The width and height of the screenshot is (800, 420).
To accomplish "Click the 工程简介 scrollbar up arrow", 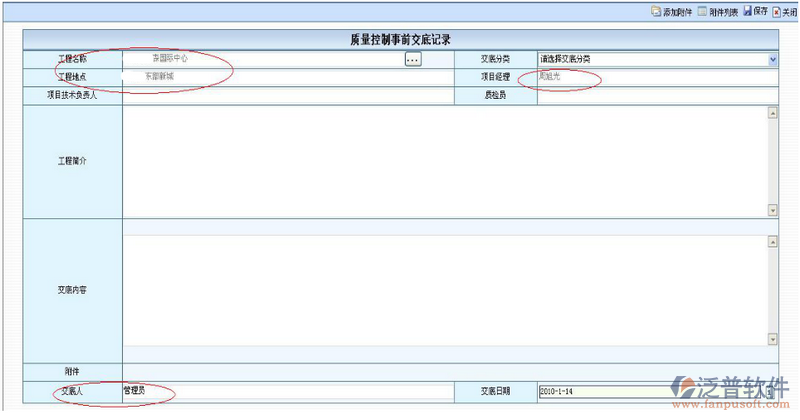I will pos(772,113).
